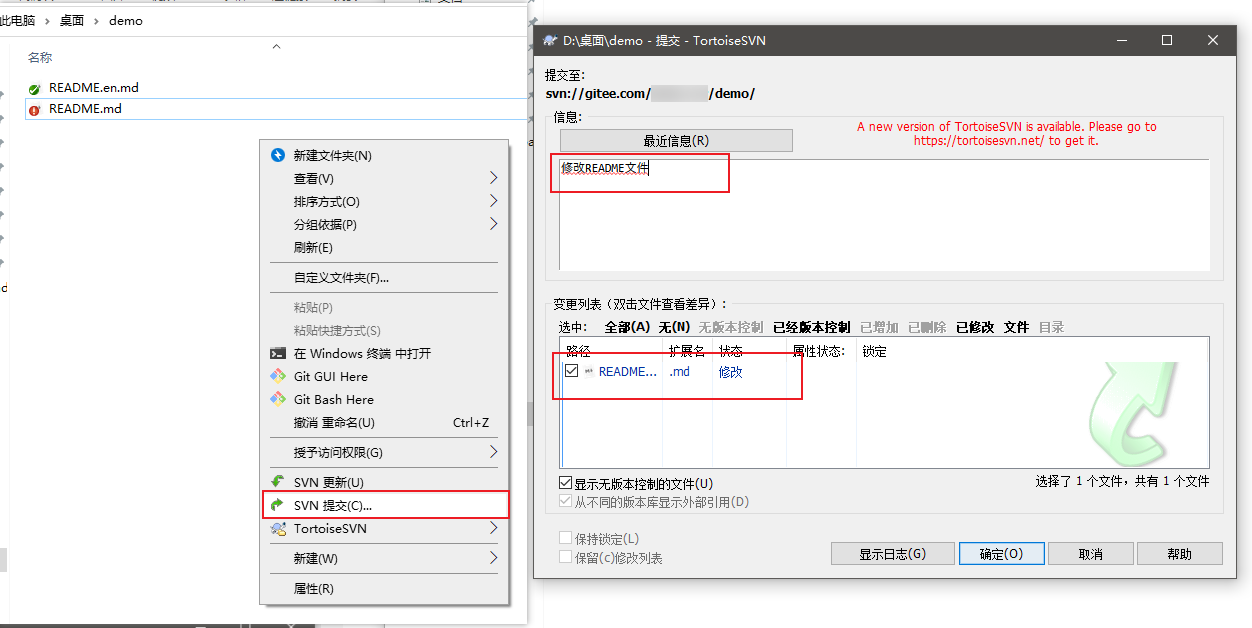The height and width of the screenshot is (628, 1252).
Task: Click 桌面 in the address breadcrumb
Action: [x=72, y=21]
